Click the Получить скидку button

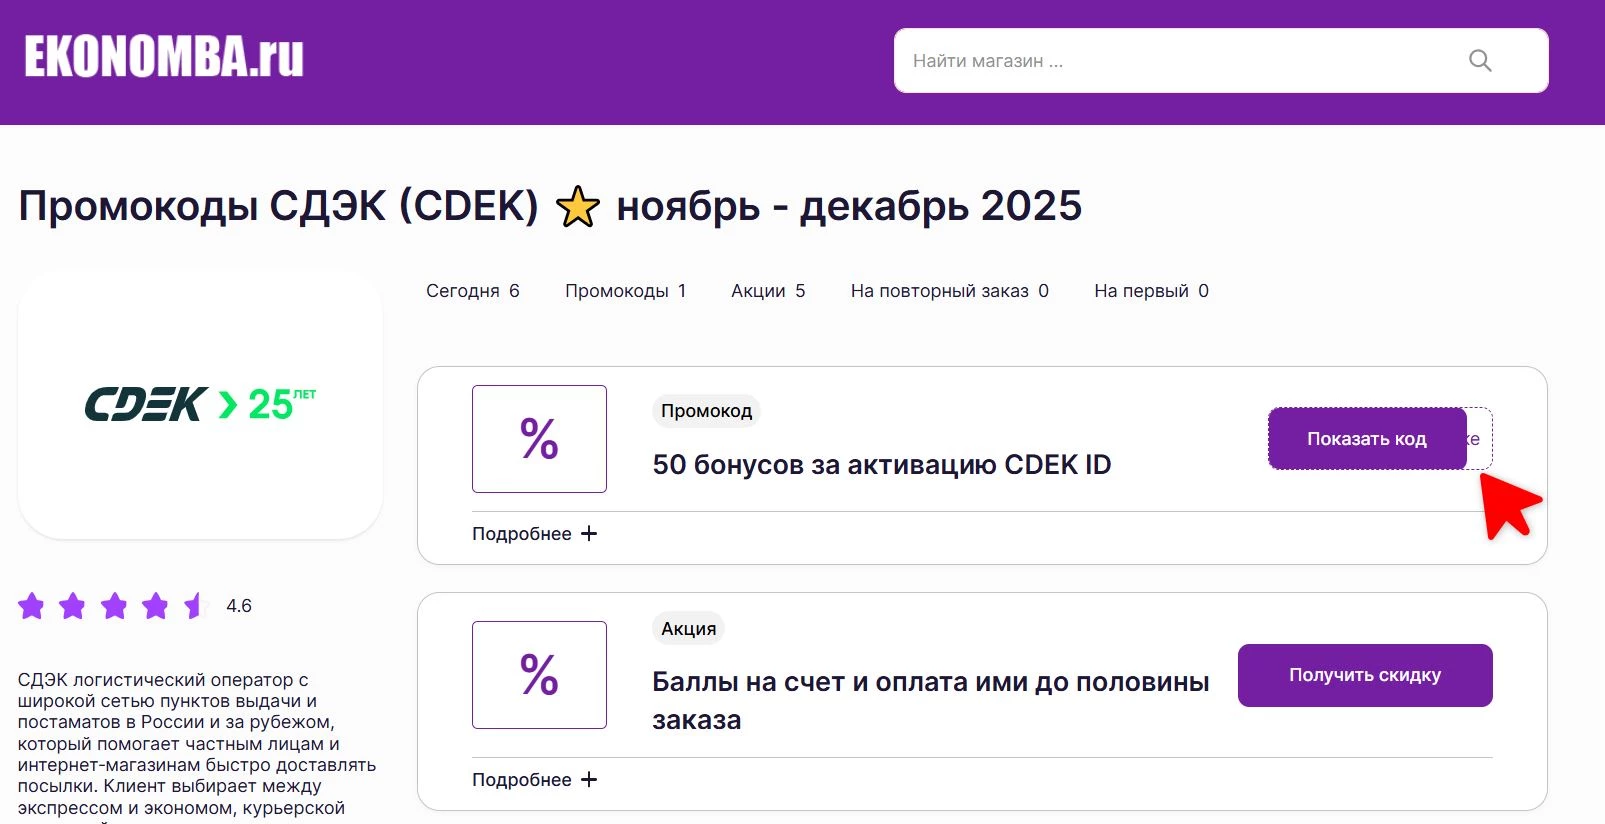[1365, 675]
